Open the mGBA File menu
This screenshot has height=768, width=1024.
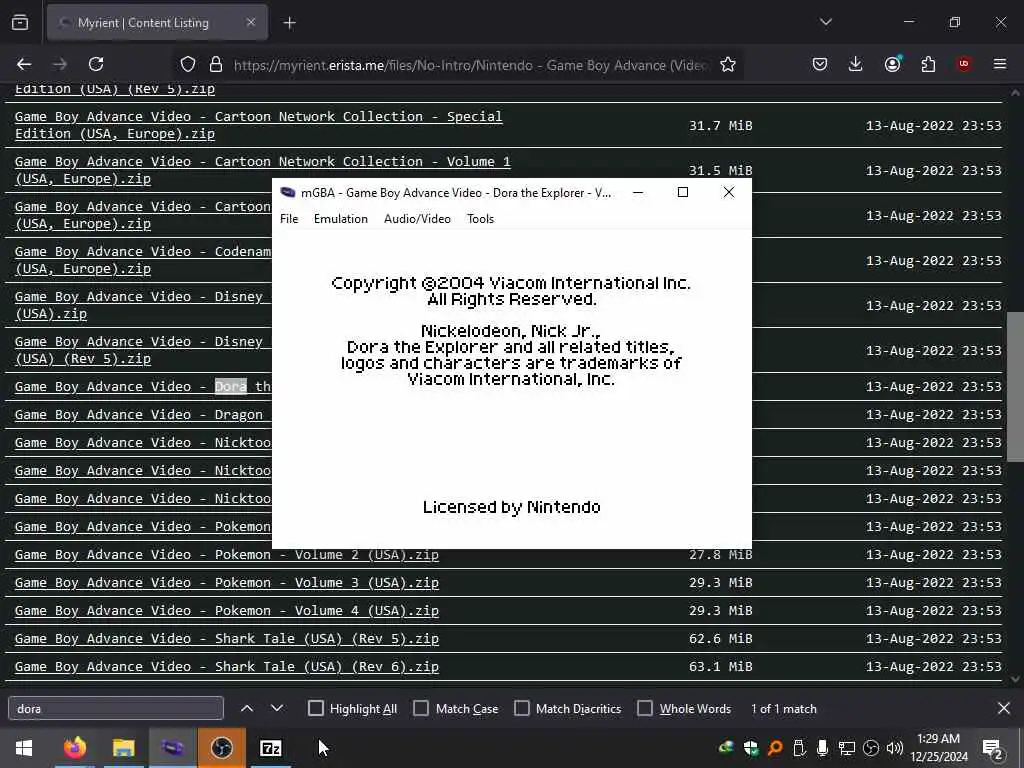[289, 219]
